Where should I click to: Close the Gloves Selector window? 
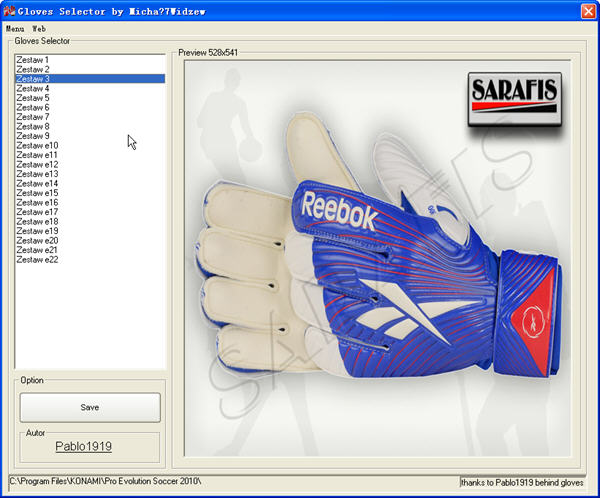tap(588, 11)
